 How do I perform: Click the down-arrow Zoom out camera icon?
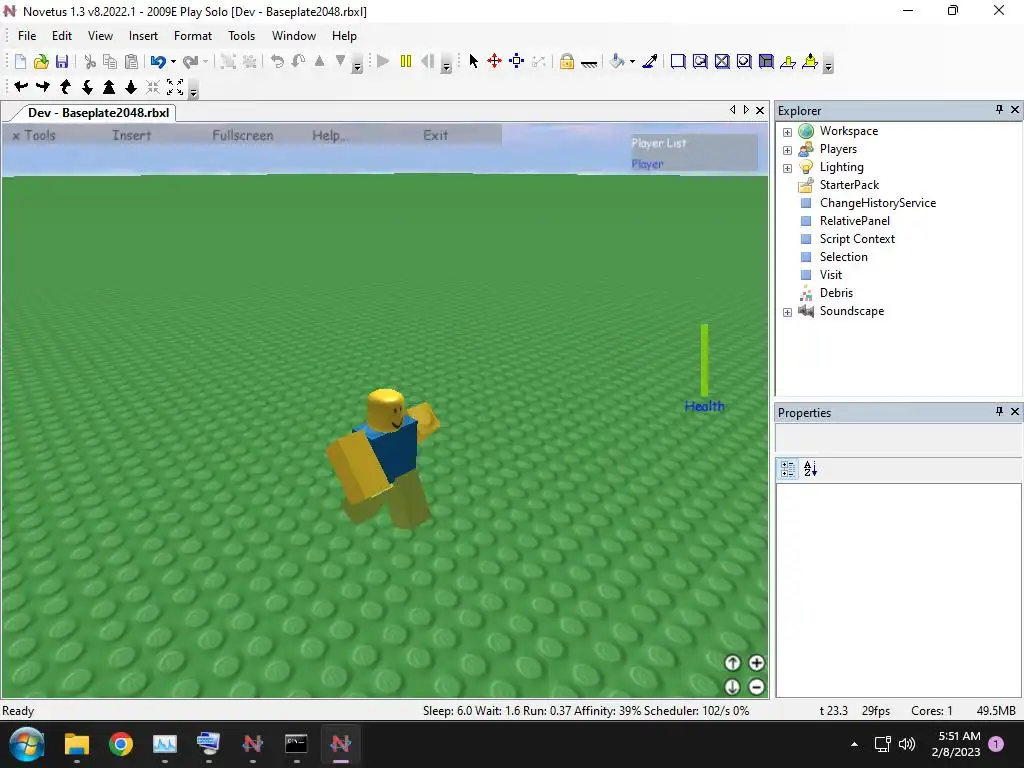(131, 86)
